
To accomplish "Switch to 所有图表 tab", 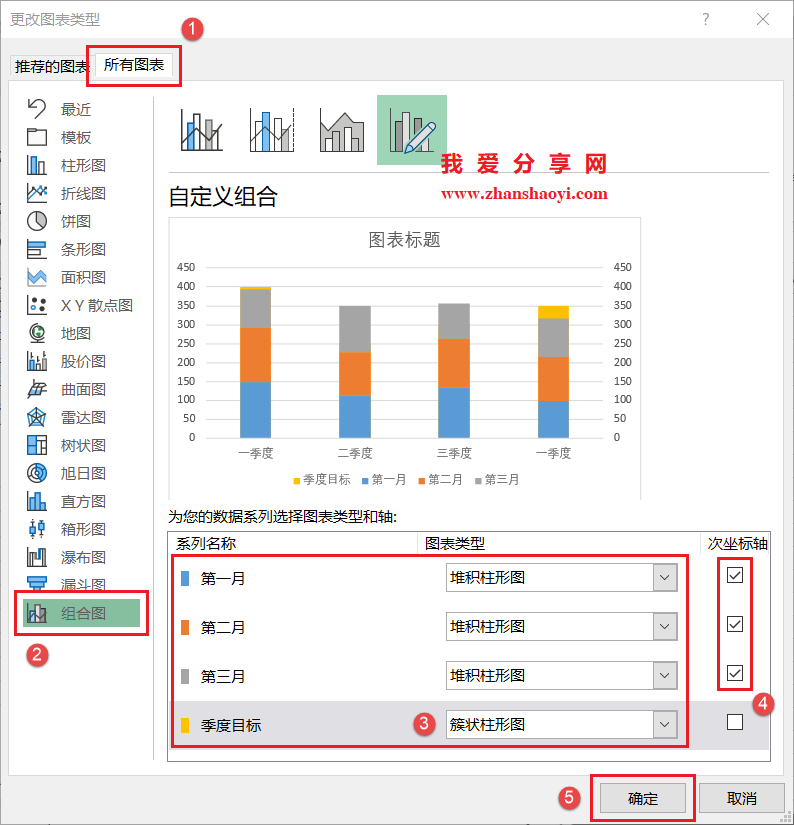I will click(134, 65).
